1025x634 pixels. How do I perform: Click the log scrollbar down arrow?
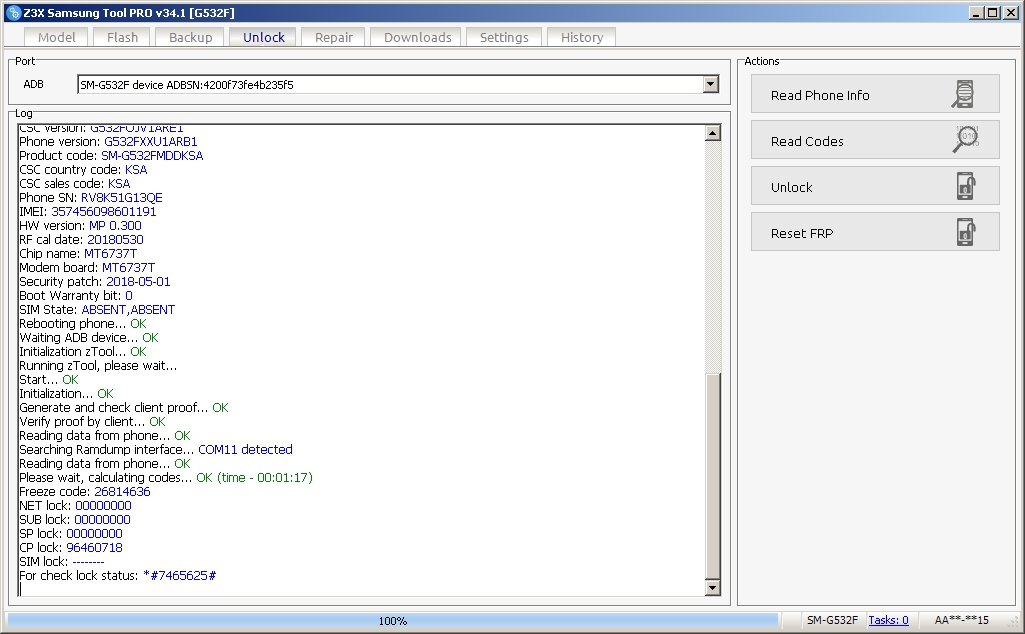tap(713, 587)
